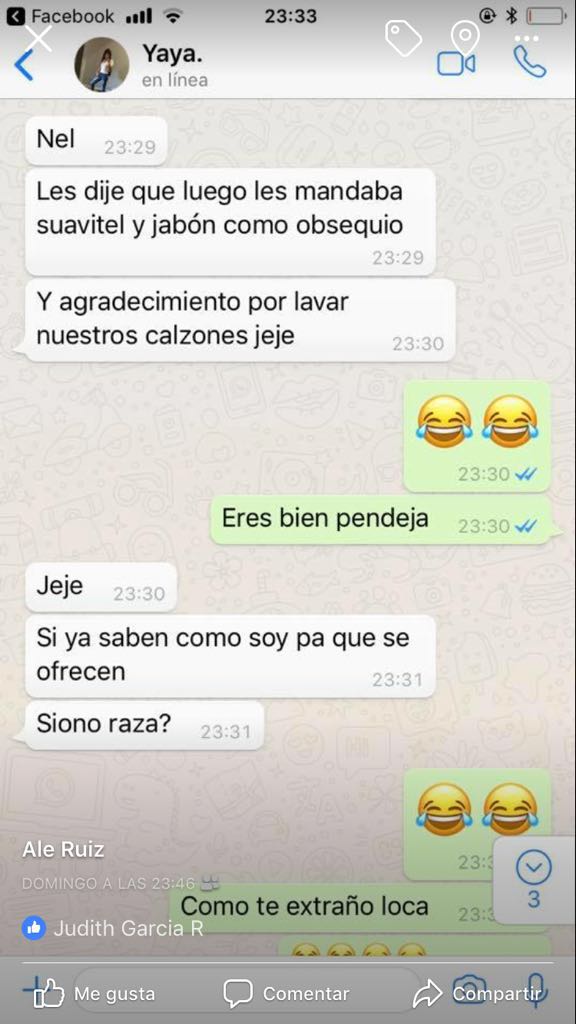Open the three-dots more options menu
Viewport: 576px width, 1024px height.
coord(526,39)
